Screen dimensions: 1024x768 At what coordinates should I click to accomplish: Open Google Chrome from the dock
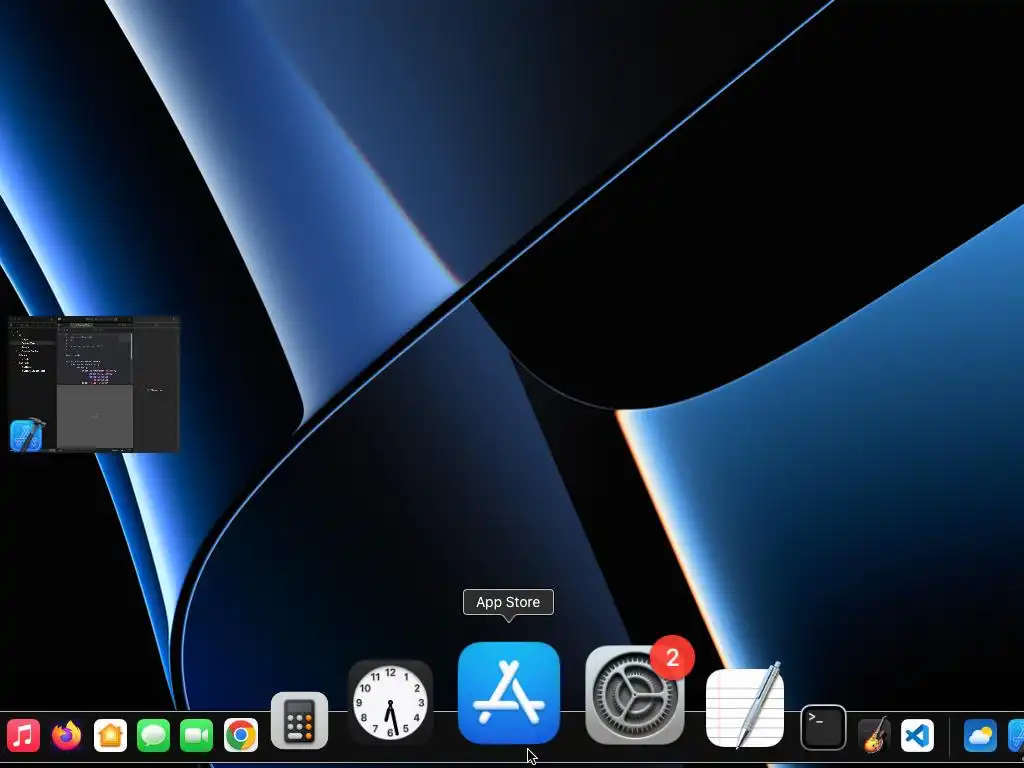tap(240, 735)
